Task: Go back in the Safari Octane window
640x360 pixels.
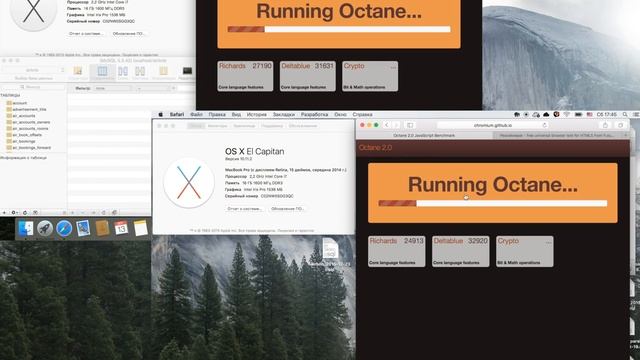Action: tap(386, 125)
